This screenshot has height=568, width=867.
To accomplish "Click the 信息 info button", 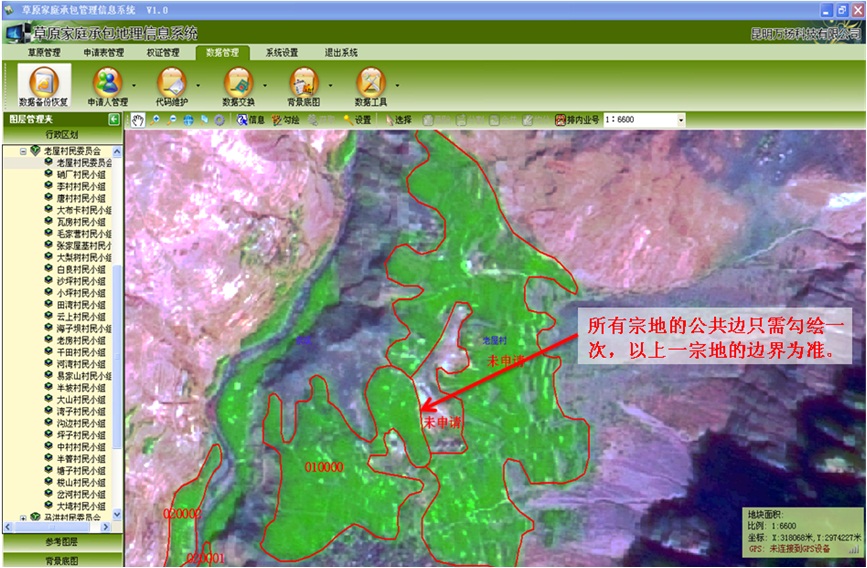I will (250, 120).
